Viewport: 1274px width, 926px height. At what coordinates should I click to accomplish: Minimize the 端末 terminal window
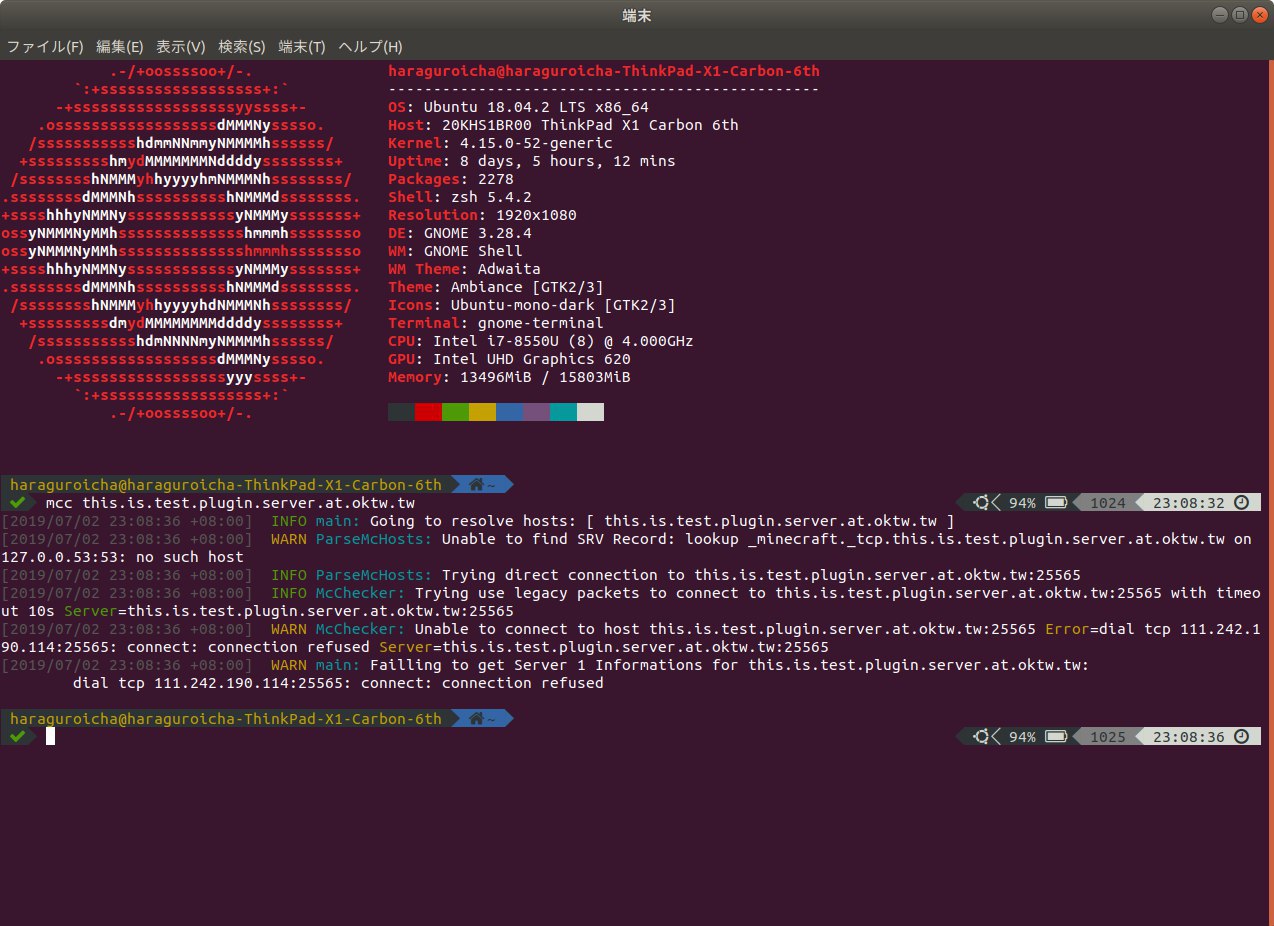(x=1221, y=14)
